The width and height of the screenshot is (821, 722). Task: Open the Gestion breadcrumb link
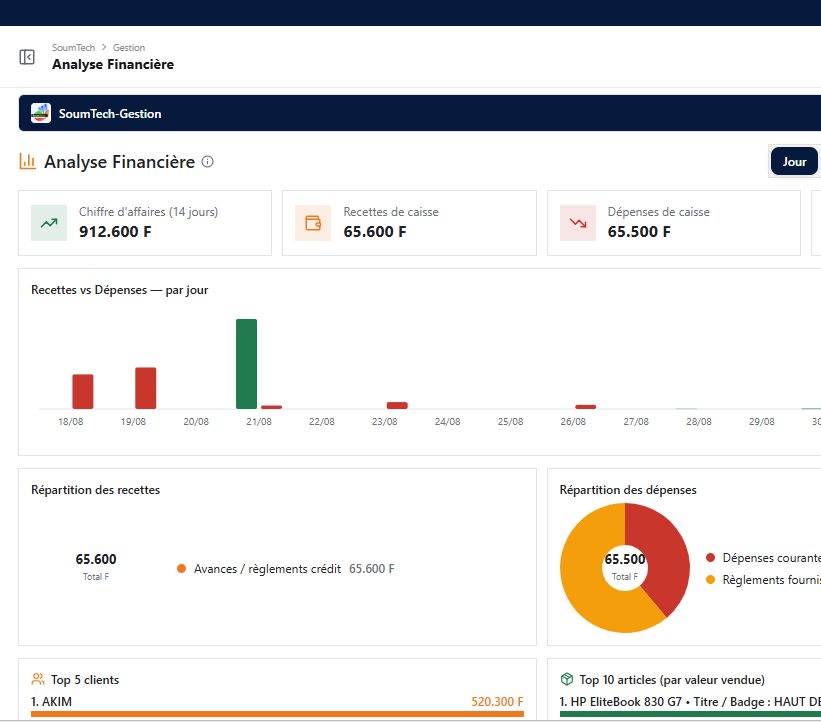129,48
